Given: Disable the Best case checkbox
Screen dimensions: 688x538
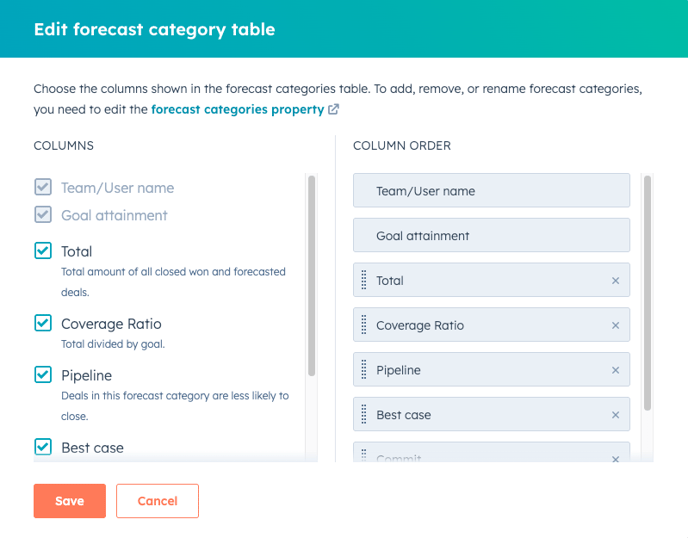Looking at the screenshot, I should tap(43, 447).
